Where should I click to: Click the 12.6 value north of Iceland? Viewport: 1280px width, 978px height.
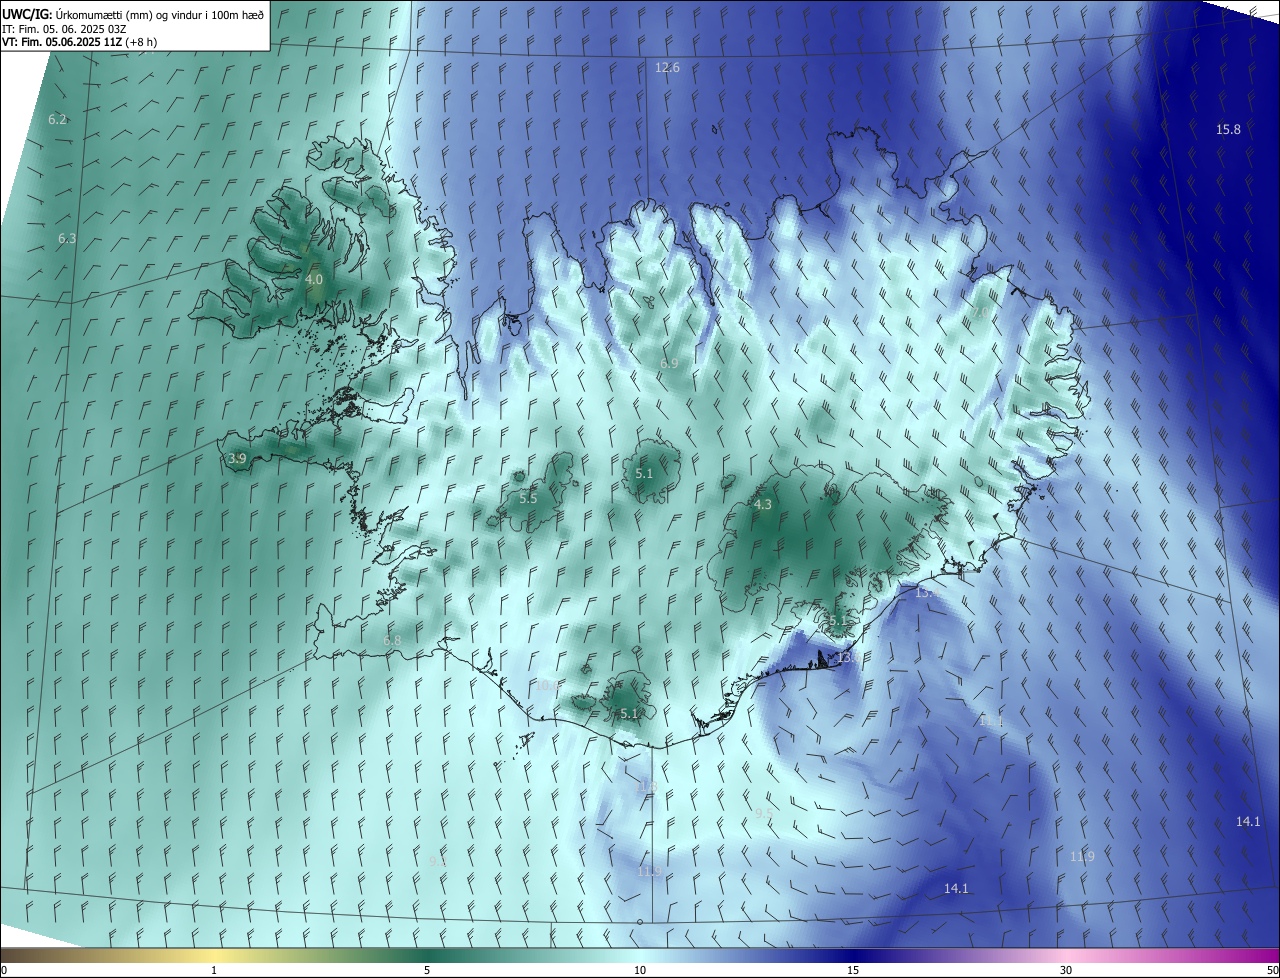point(667,68)
